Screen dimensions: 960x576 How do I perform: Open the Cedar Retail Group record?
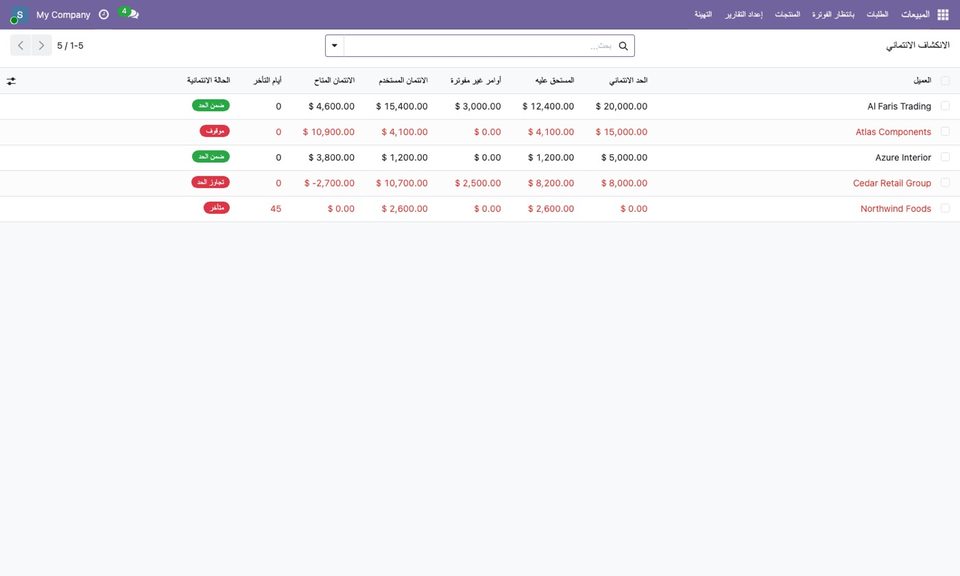tap(892, 184)
